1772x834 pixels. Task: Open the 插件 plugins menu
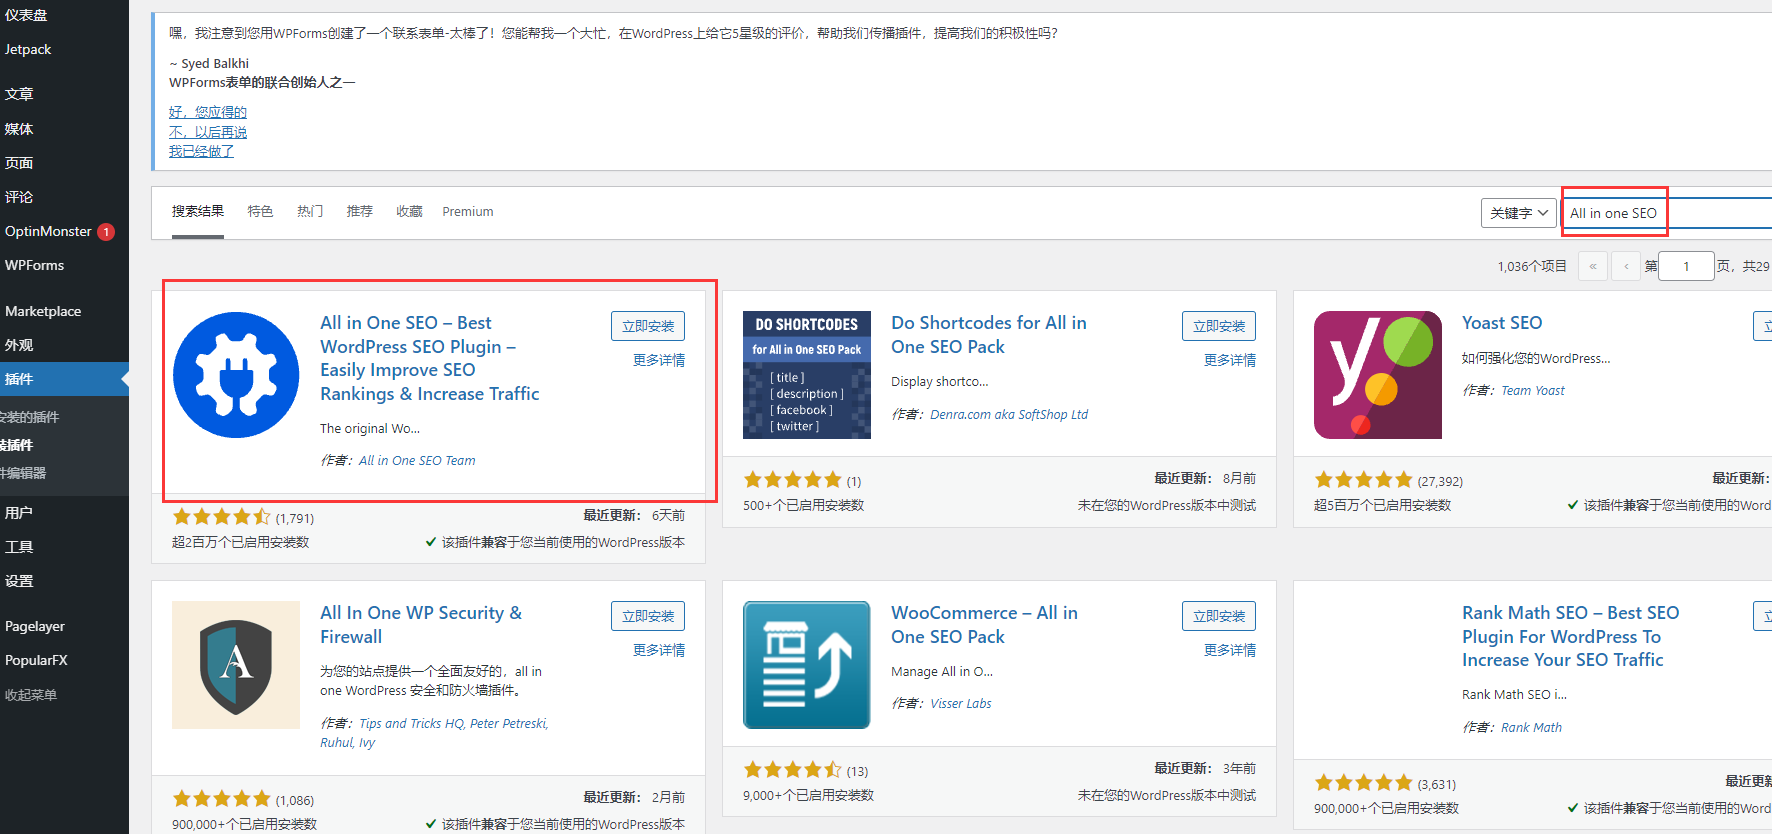[64, 379]
